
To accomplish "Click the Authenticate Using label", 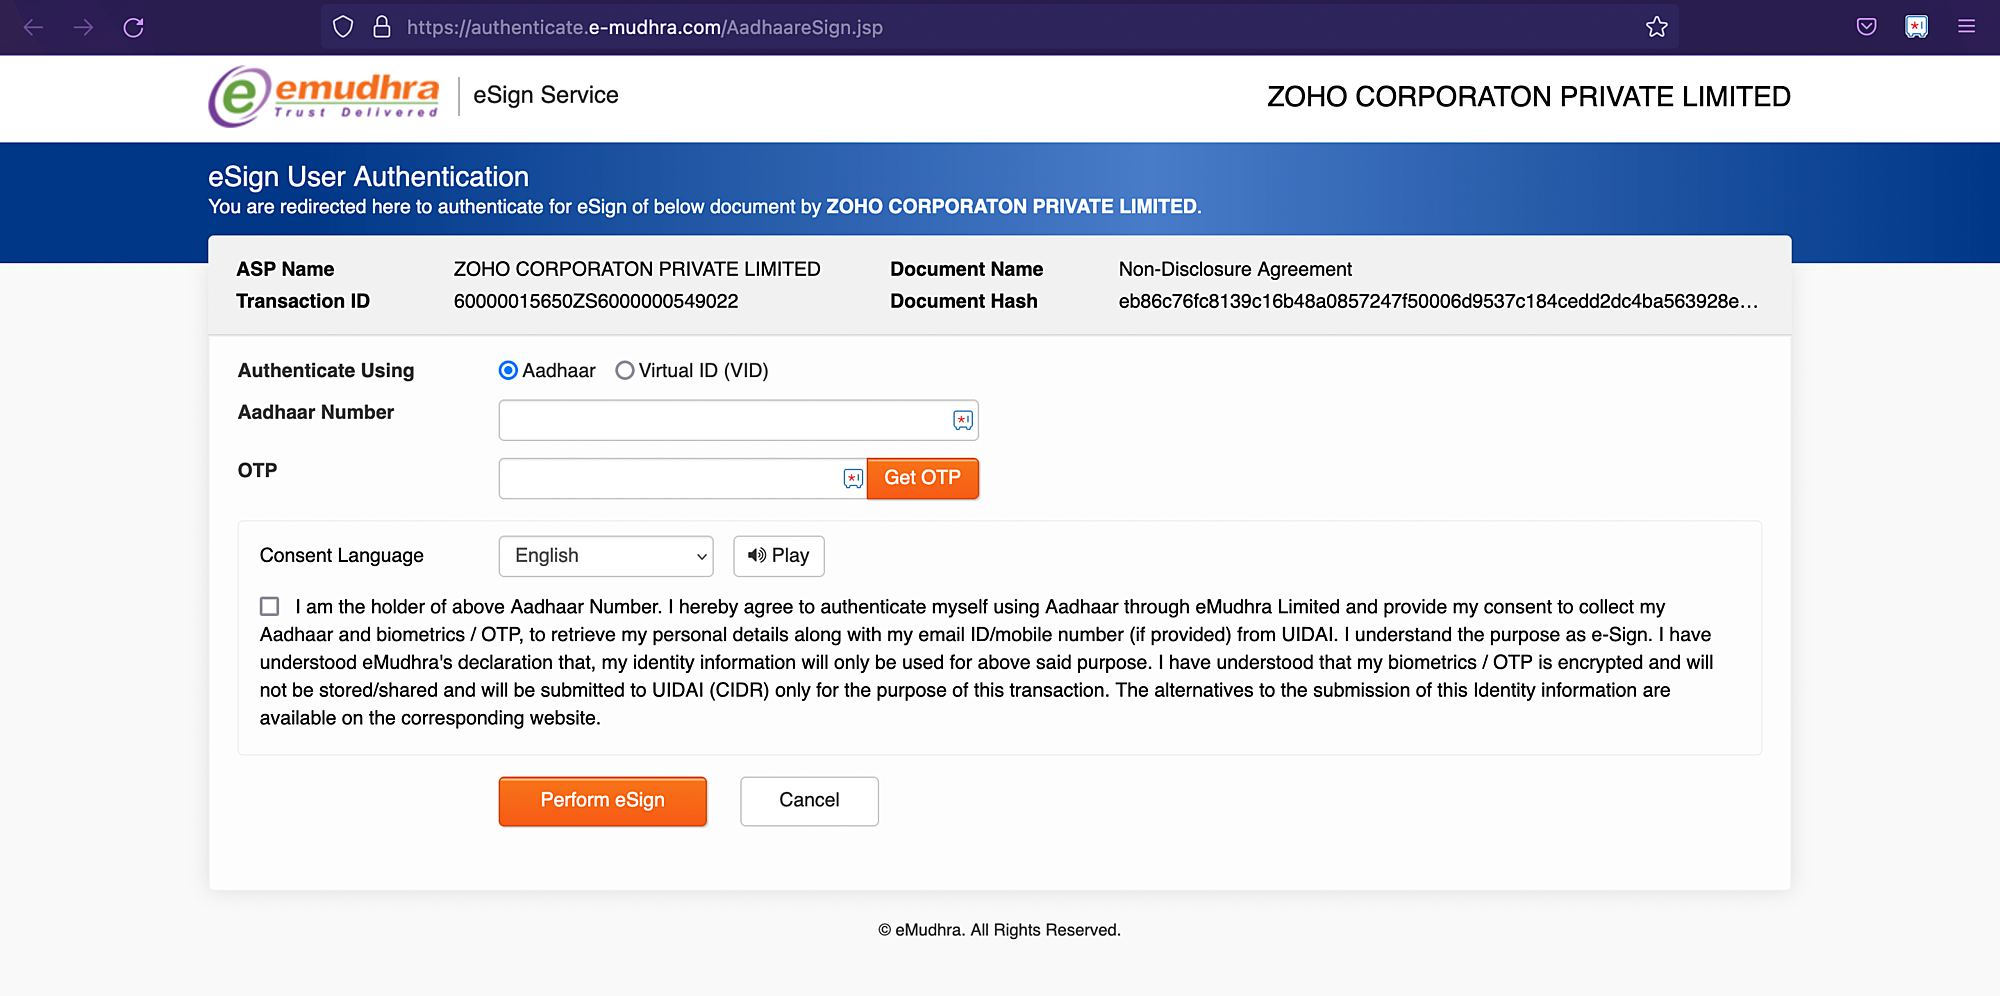I will [326, 370].
